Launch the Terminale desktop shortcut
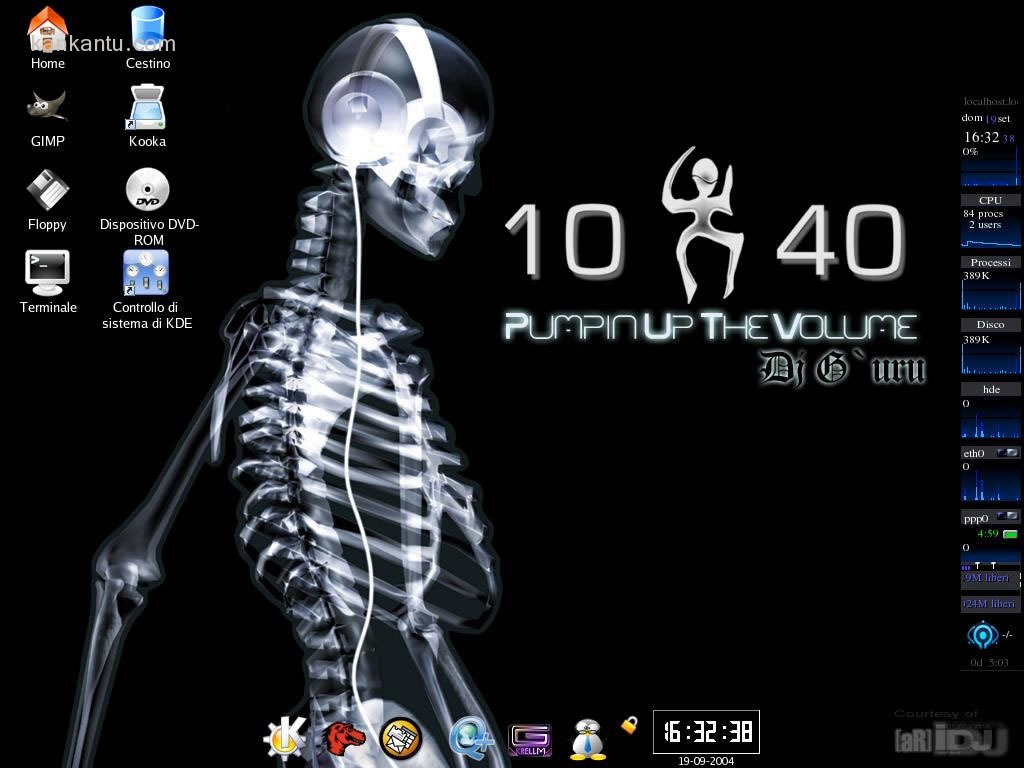This screenshot has width=1024, height=768. click(47, 271)
